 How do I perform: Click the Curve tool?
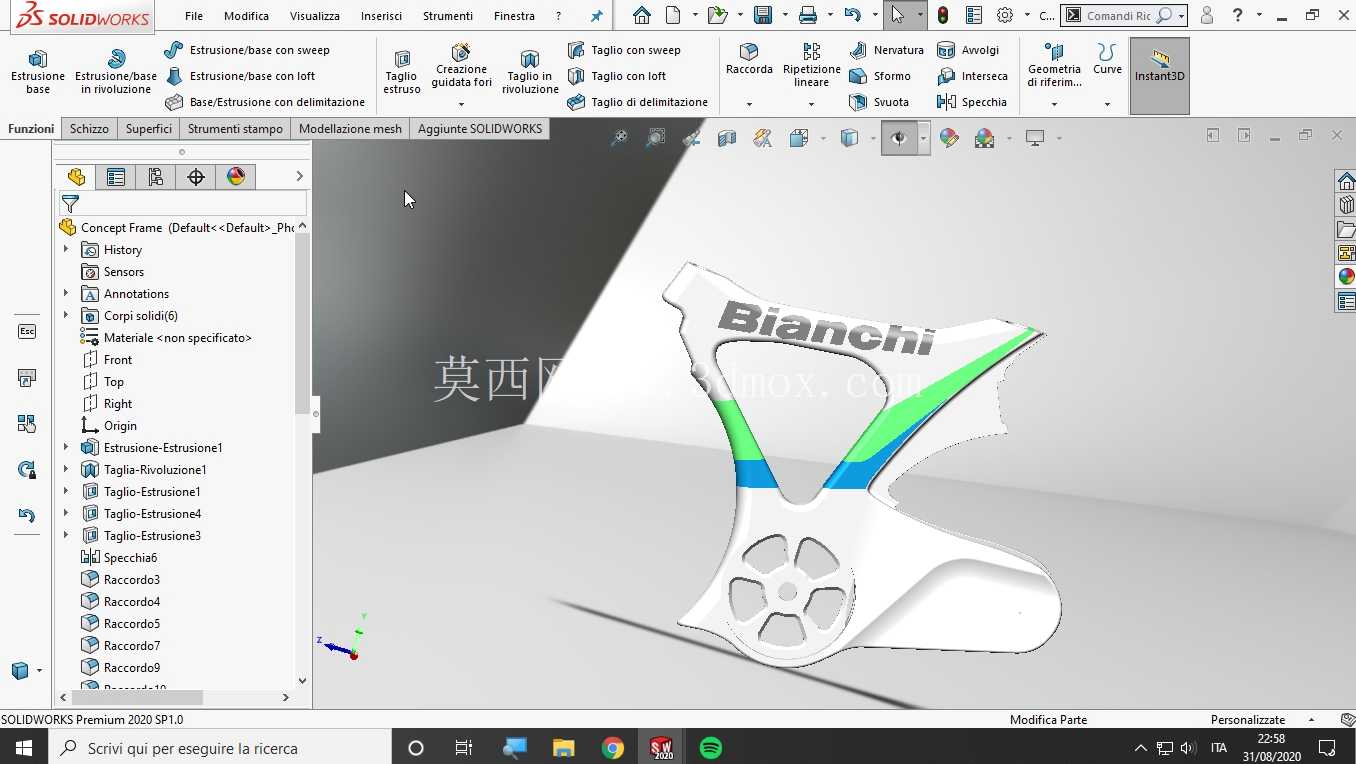click(x=1107, y=60)
